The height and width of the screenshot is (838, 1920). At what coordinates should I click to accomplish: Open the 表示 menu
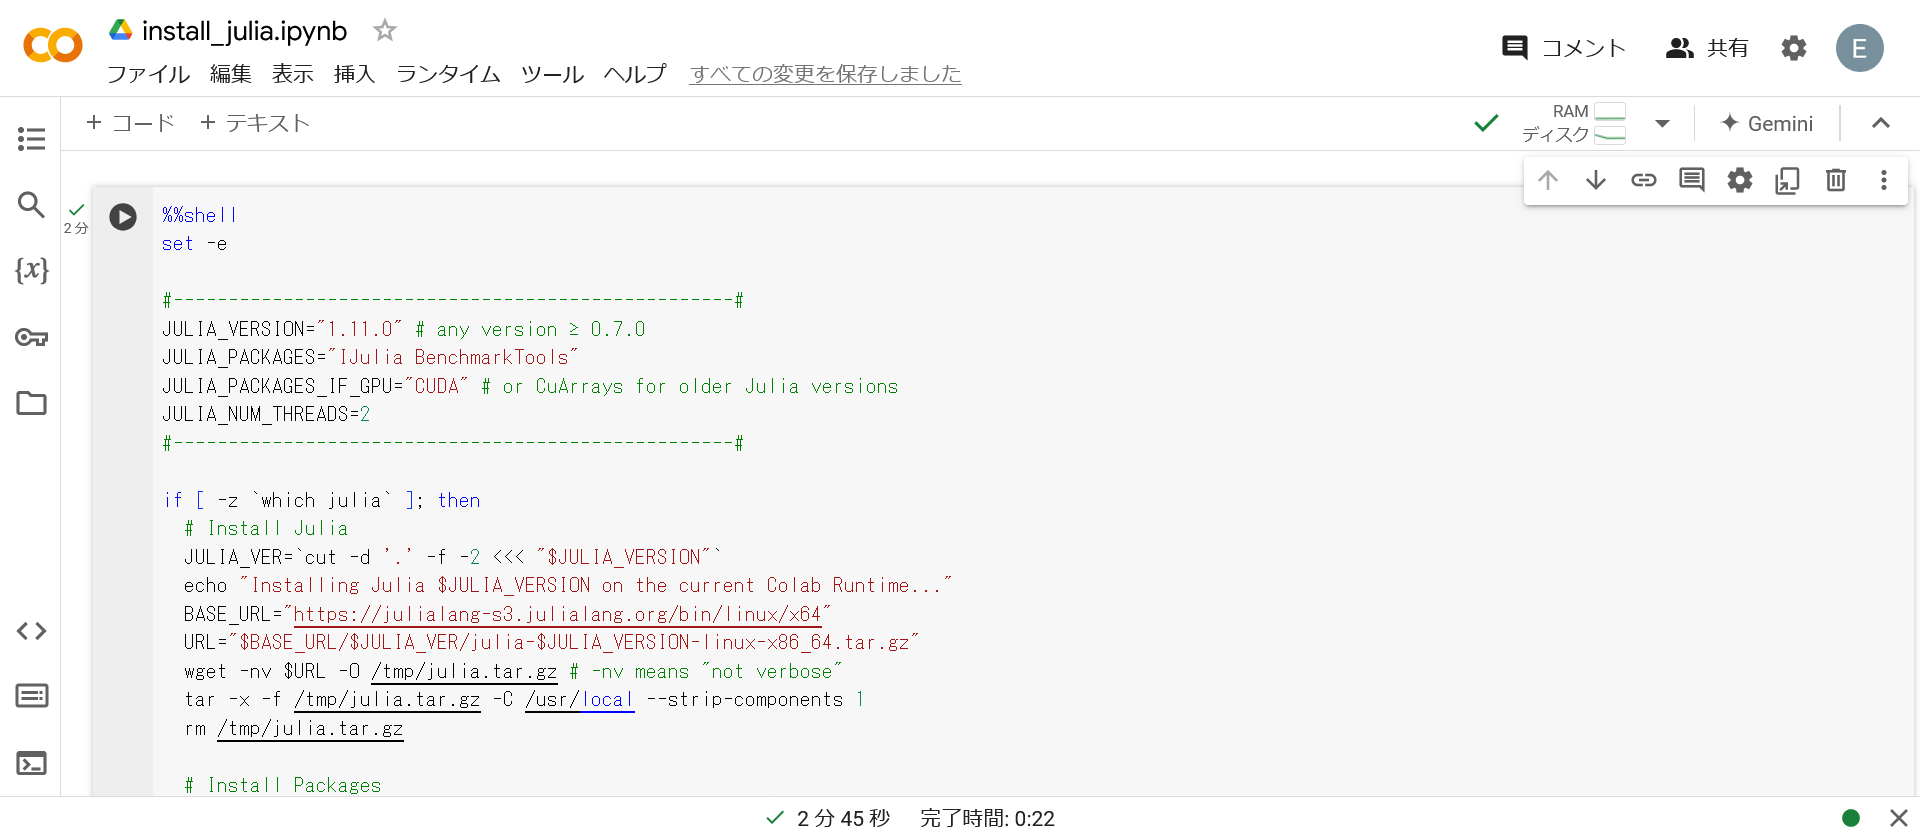[x=293, y=74]
